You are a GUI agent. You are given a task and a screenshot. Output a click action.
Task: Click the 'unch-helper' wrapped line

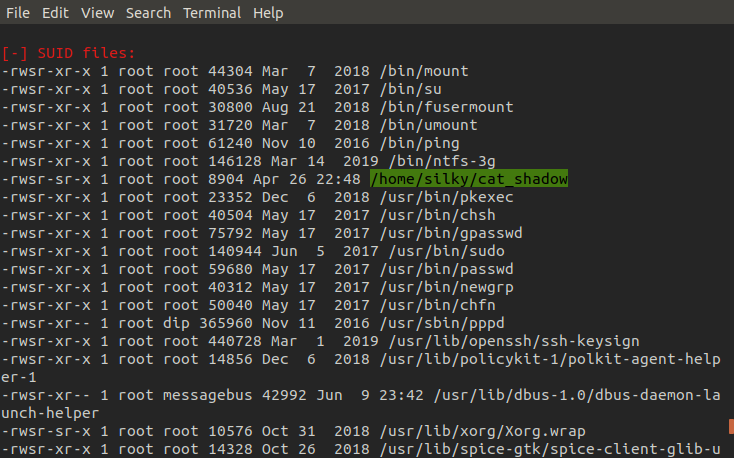[x=50, y=414]
